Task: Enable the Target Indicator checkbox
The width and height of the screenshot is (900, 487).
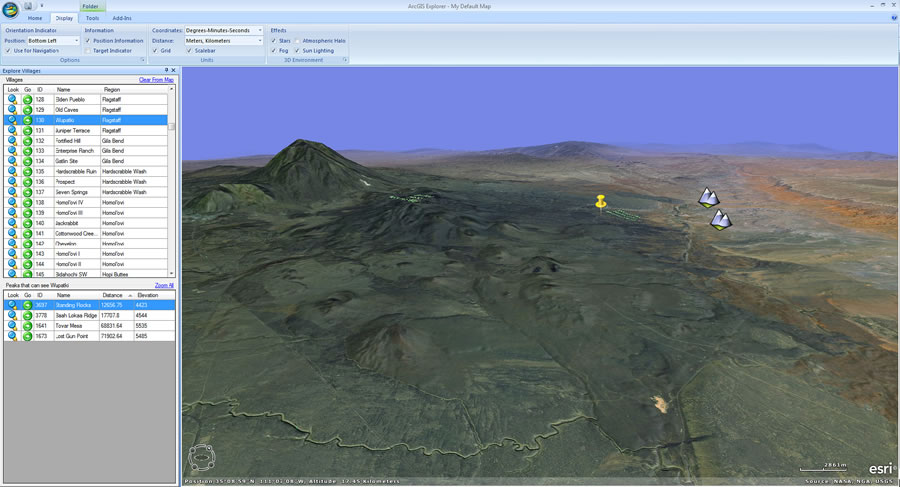Action: [x=88, y=51]
